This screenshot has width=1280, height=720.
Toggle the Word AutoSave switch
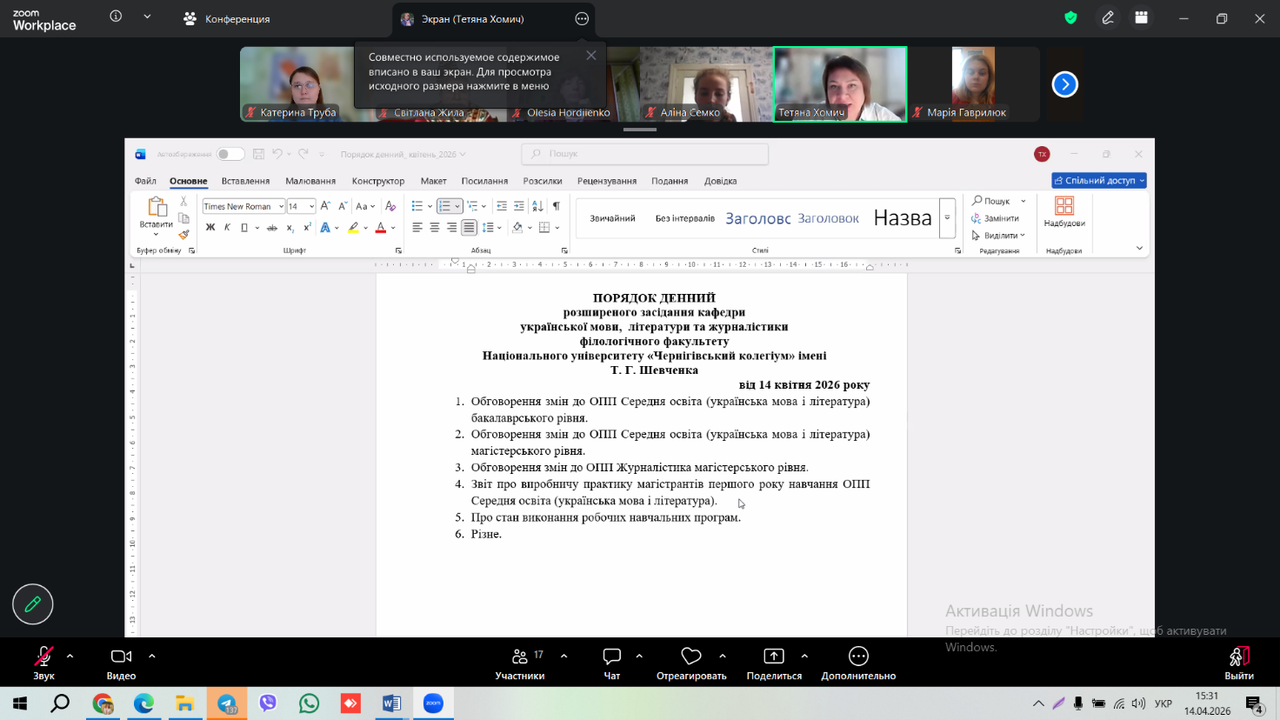click(x=230, y=154)
